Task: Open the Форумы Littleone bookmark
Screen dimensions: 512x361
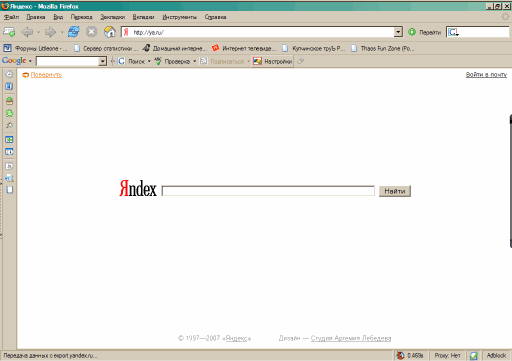Action: pyautogui.click(x=35, y=48)
